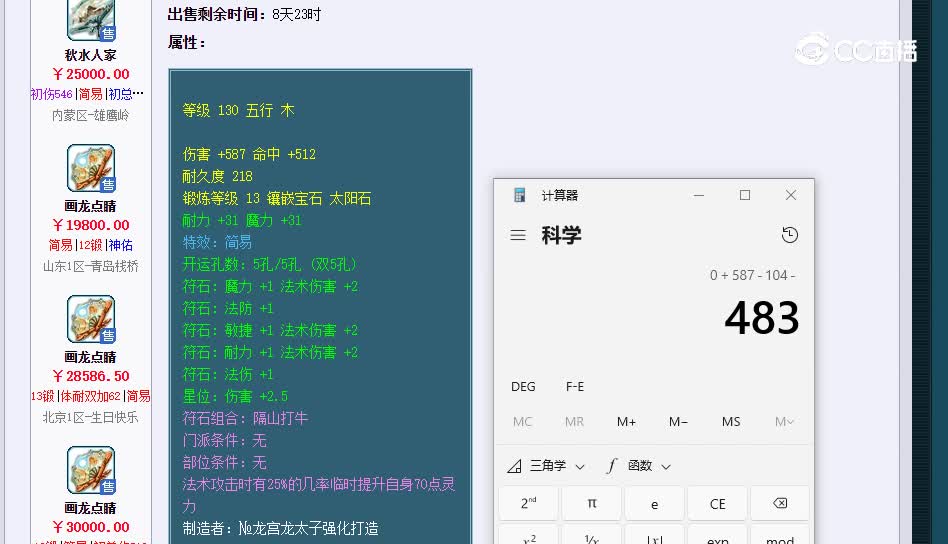Click the calculator expression 0 + 587 - 104 -
The width and height of the screenshot is (948, 544).
coord(753,276)
